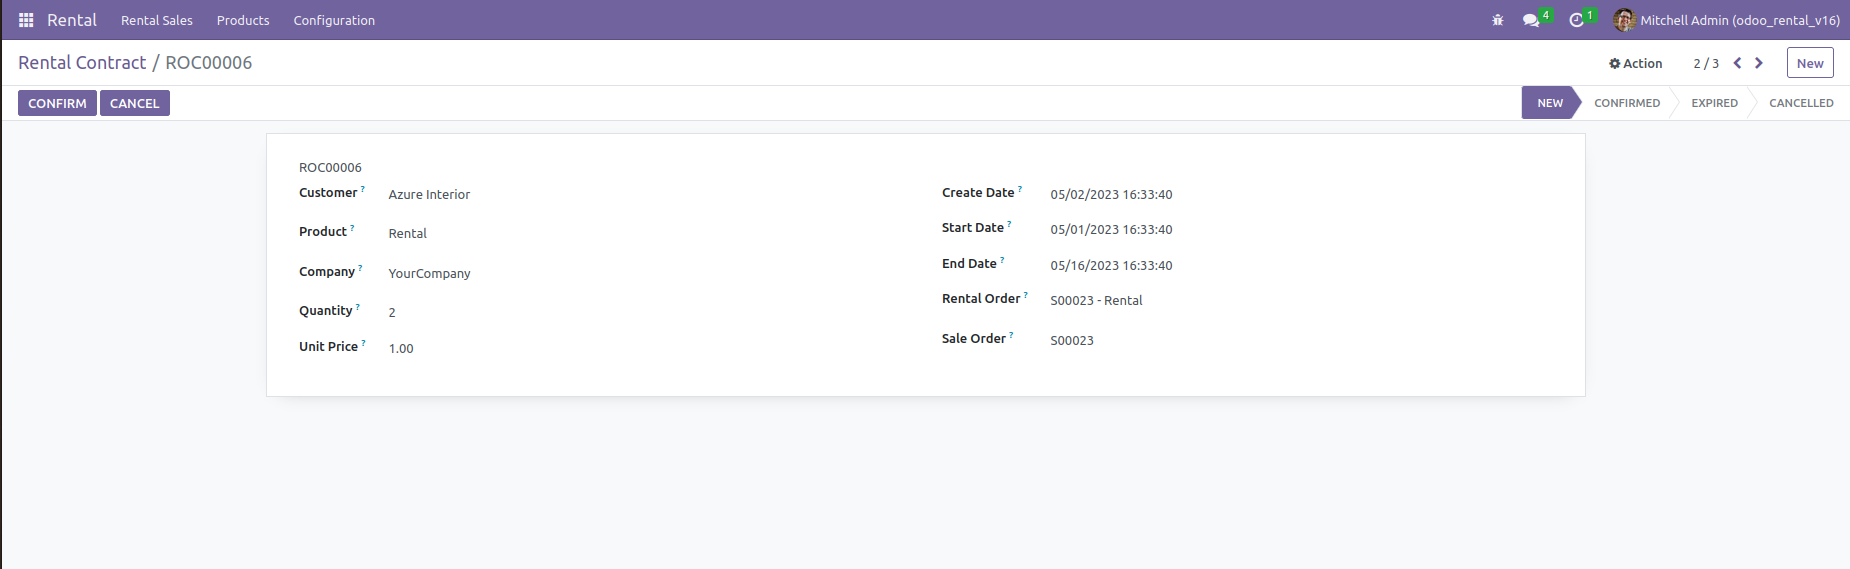Image resolution: width=1850 pixels, height=569 pixels.
Task: Show help mark beside Sale Order label
Action: [x=1011, y=335]
